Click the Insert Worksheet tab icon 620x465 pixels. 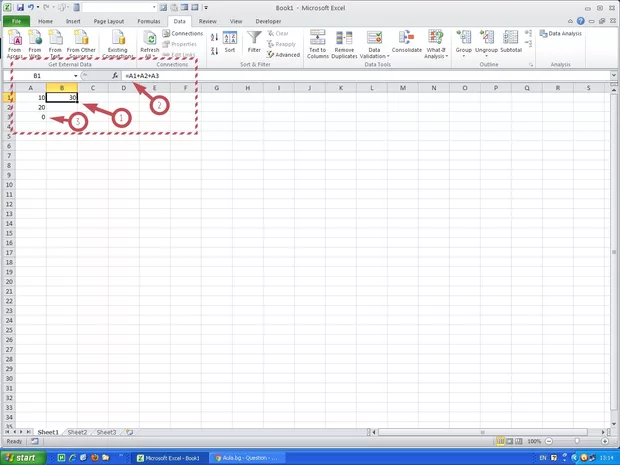pos(129,432)
